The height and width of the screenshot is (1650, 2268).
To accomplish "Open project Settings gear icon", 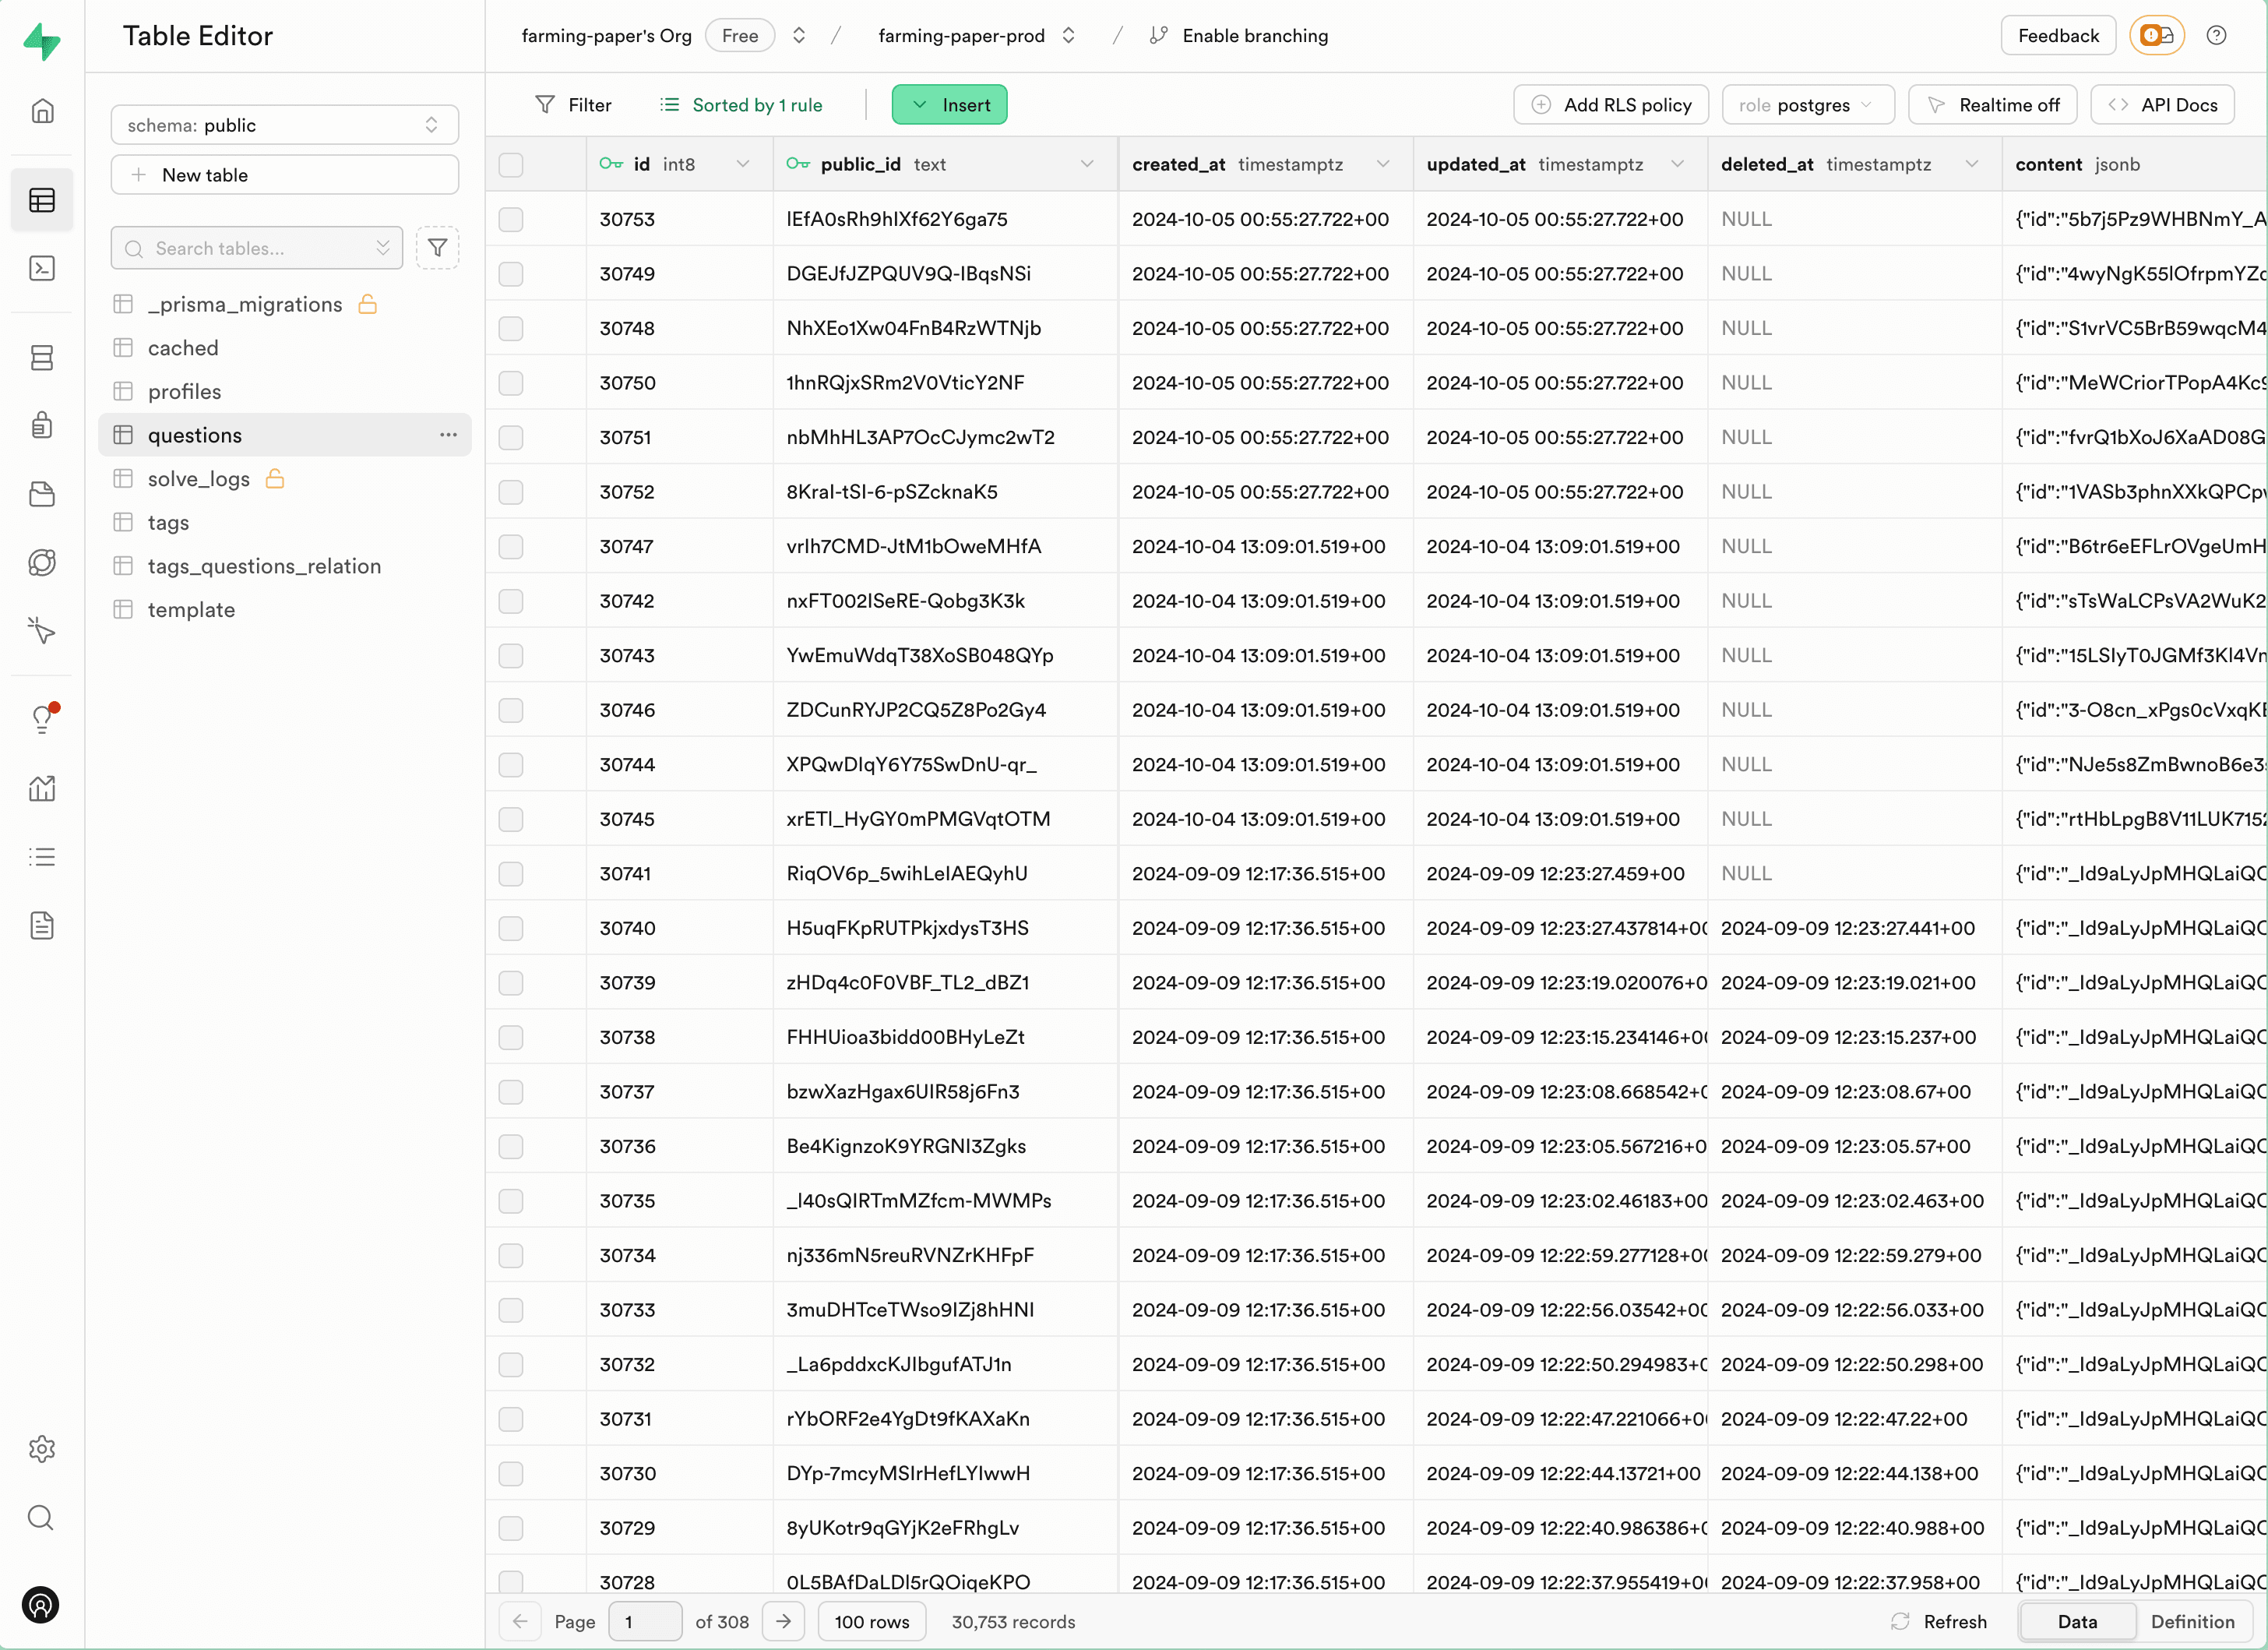I will (42, 1449).
